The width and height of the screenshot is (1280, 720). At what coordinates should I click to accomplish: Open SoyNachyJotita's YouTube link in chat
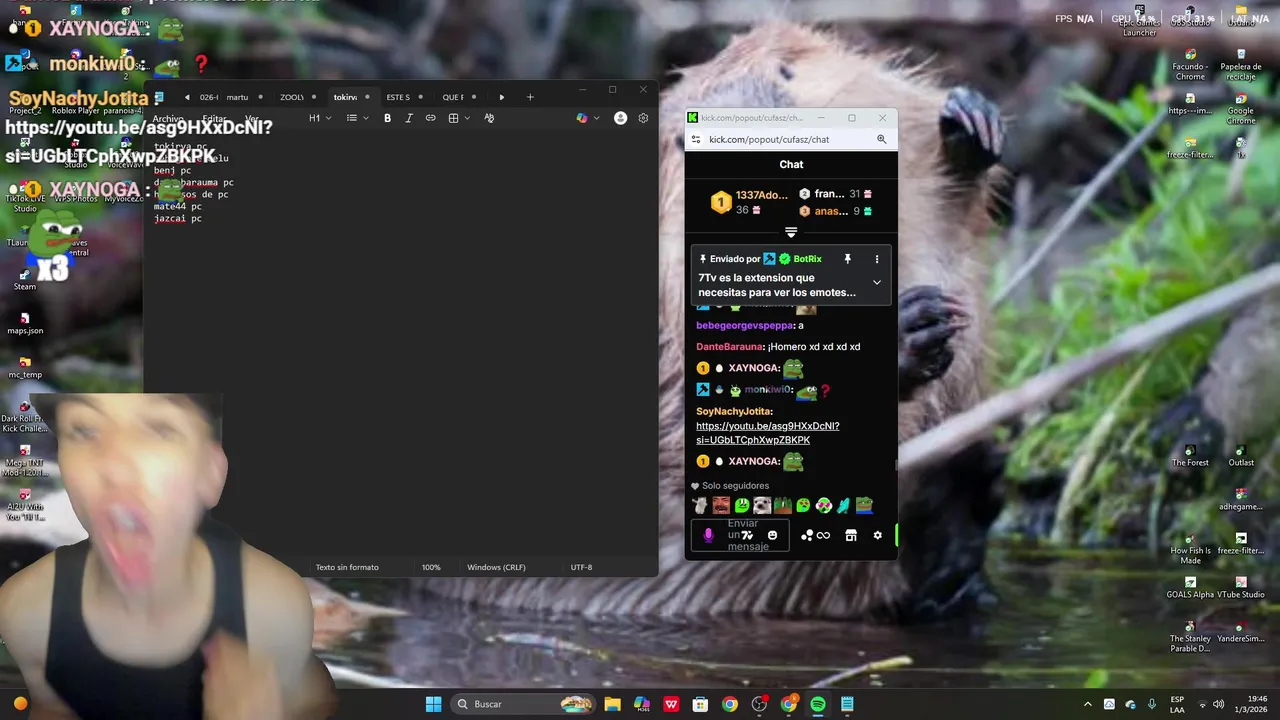tap(767, 433)
